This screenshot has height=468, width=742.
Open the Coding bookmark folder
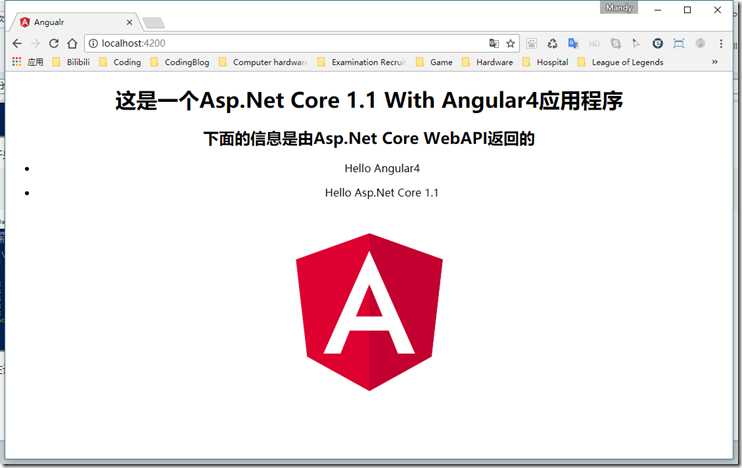[120, 62]
